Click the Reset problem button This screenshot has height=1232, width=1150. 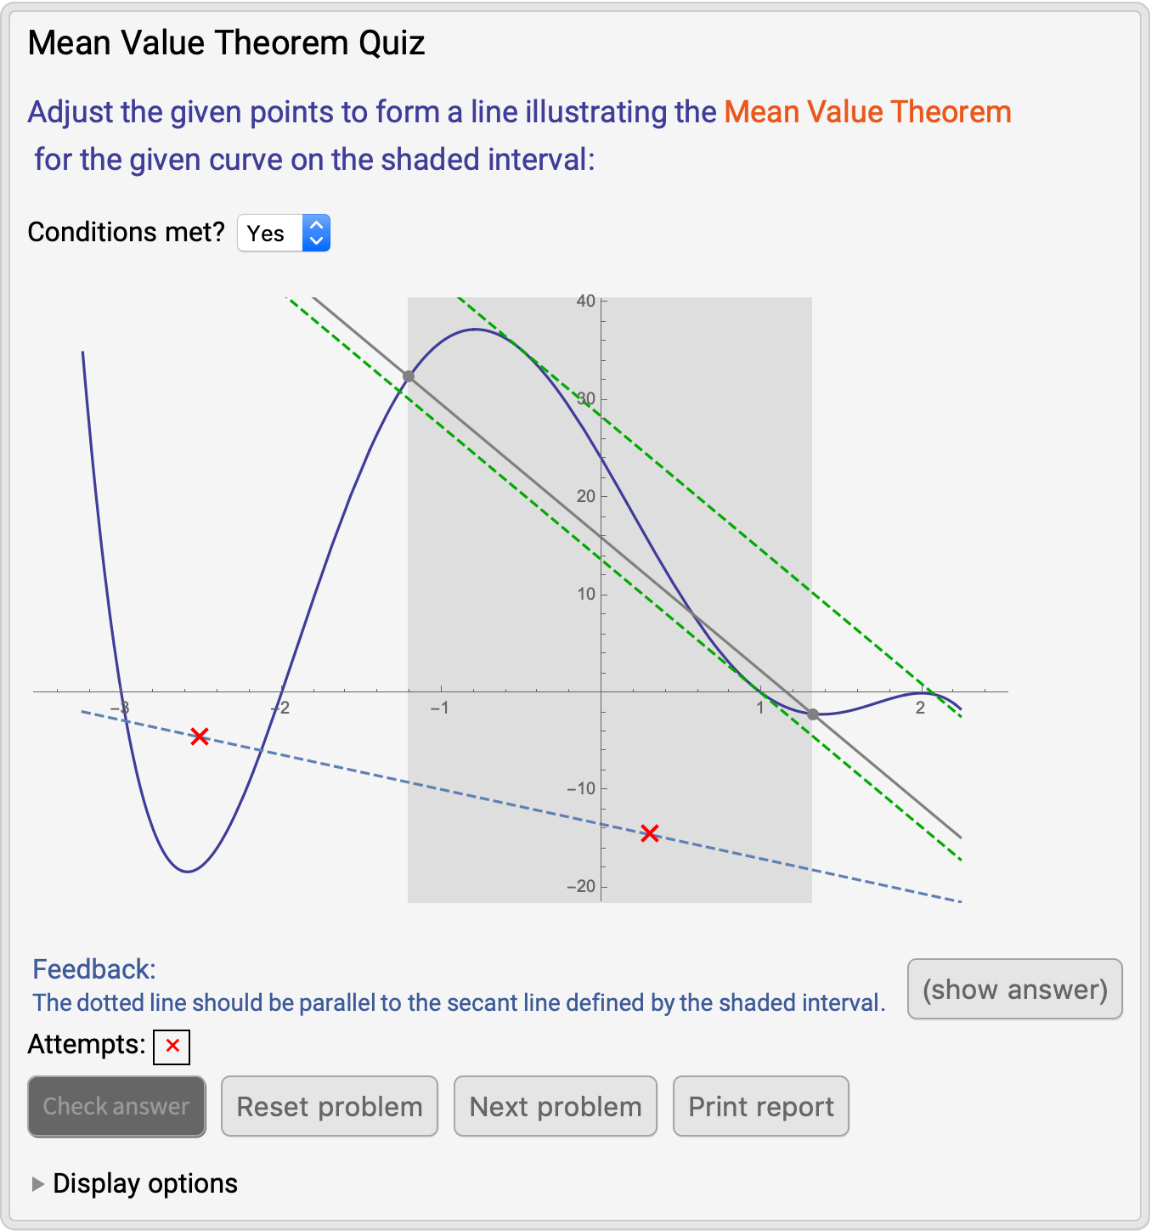pos(329,1106)
